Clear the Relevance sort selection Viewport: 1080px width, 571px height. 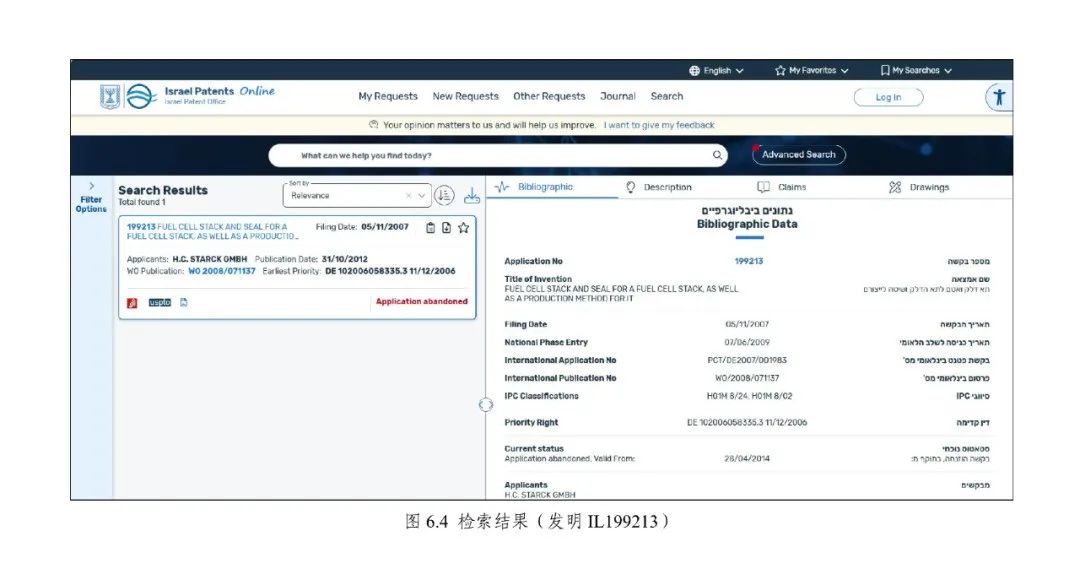[409, 196]
